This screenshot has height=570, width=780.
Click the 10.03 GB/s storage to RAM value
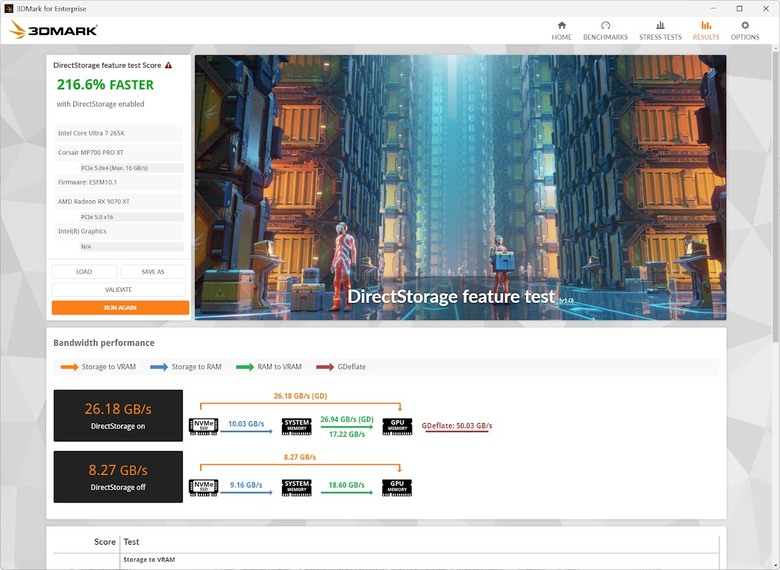tap(246, 424)
